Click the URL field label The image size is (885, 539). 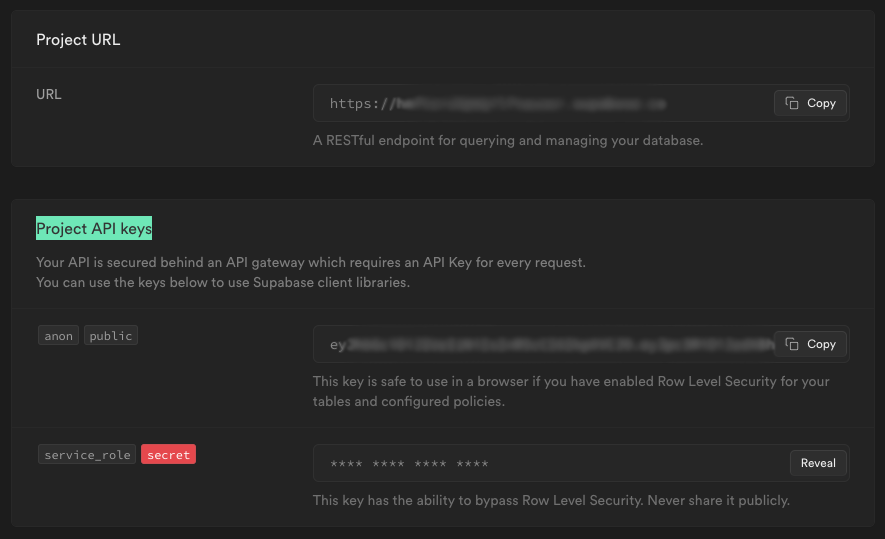49,94
